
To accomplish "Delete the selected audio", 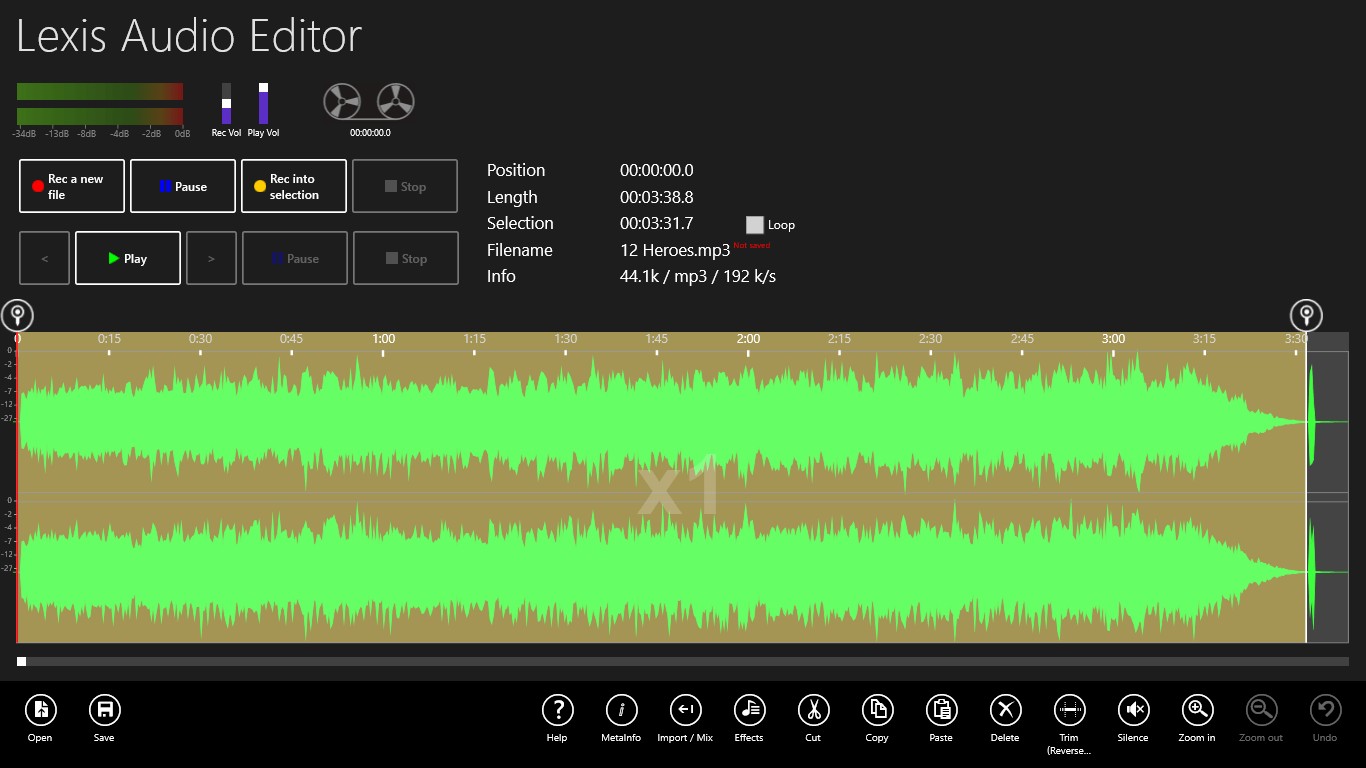I will click(x=1005, y=711).
